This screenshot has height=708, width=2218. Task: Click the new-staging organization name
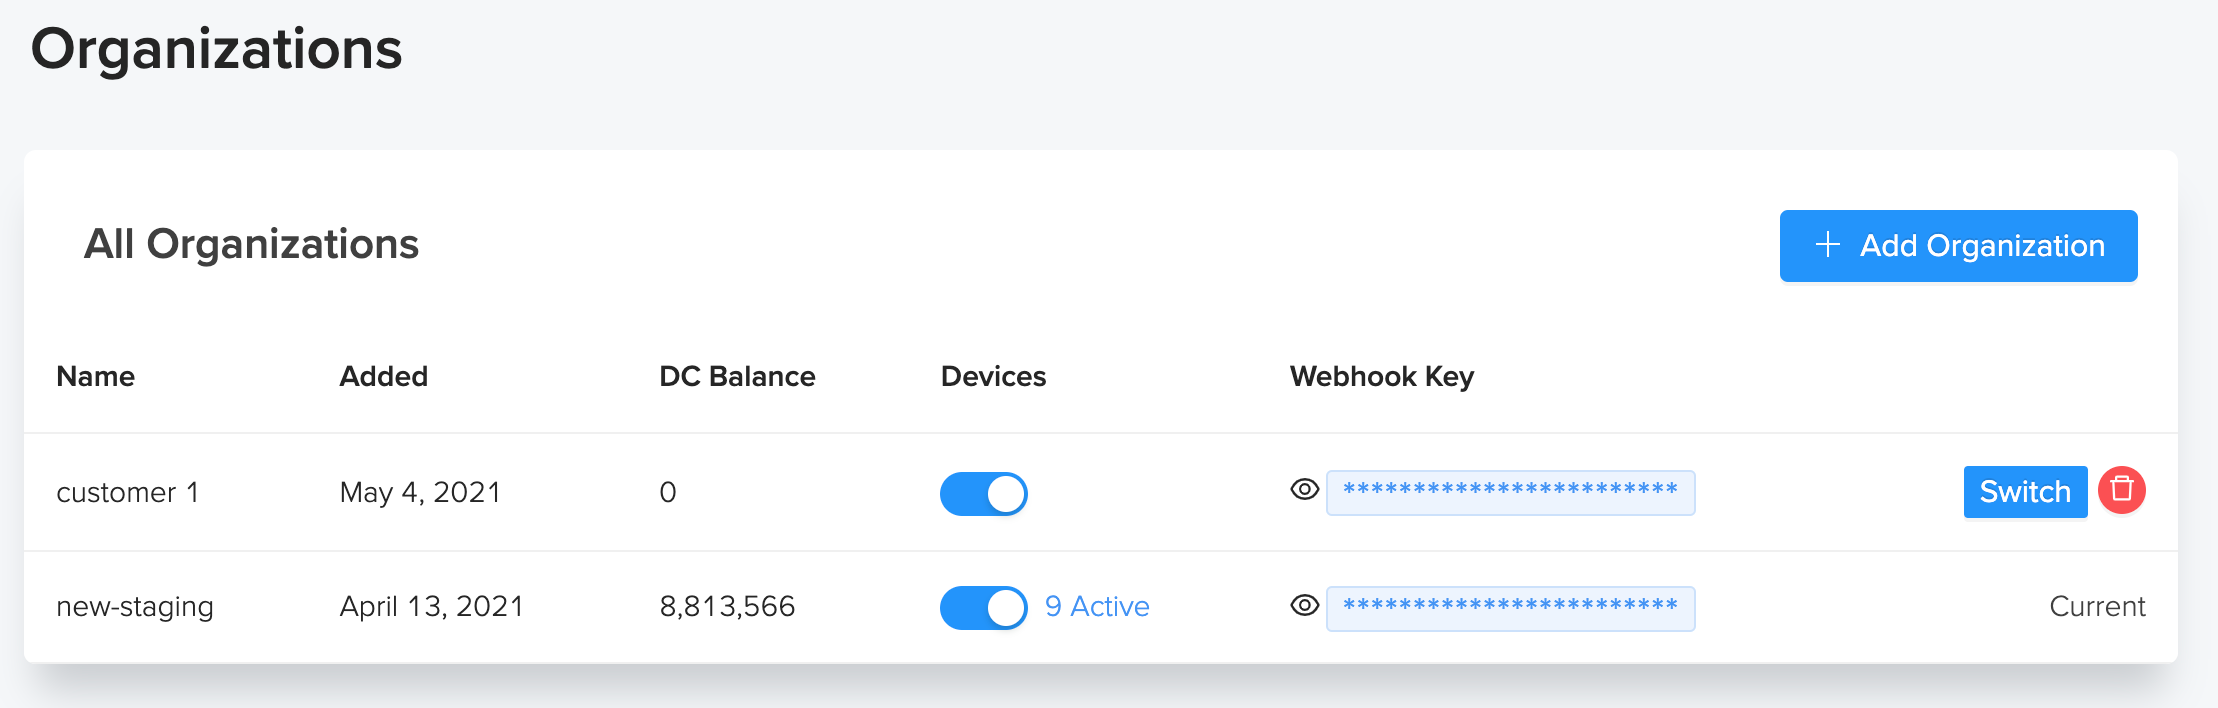(135, 607)
